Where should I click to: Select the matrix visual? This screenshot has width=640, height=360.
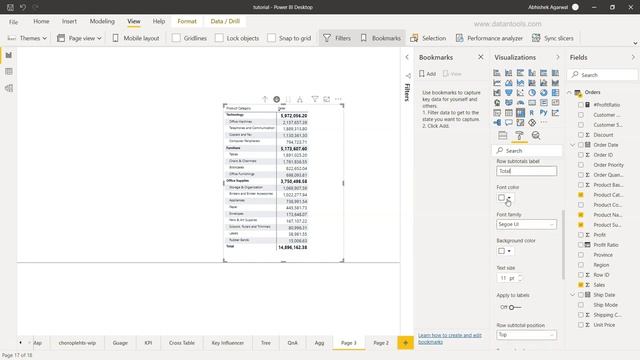(520, 113)
